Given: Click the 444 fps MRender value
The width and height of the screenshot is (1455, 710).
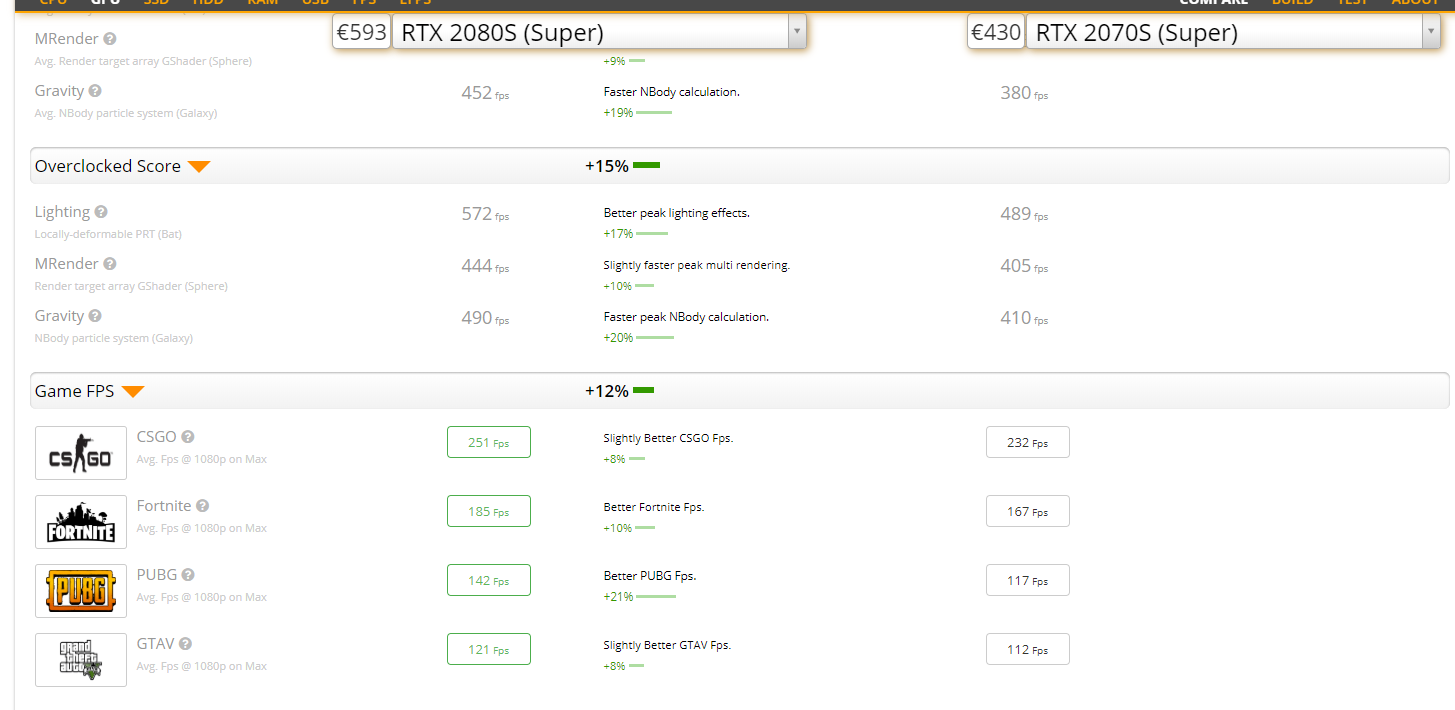Looking at the screenshot, I should click(x=485, y=266).
